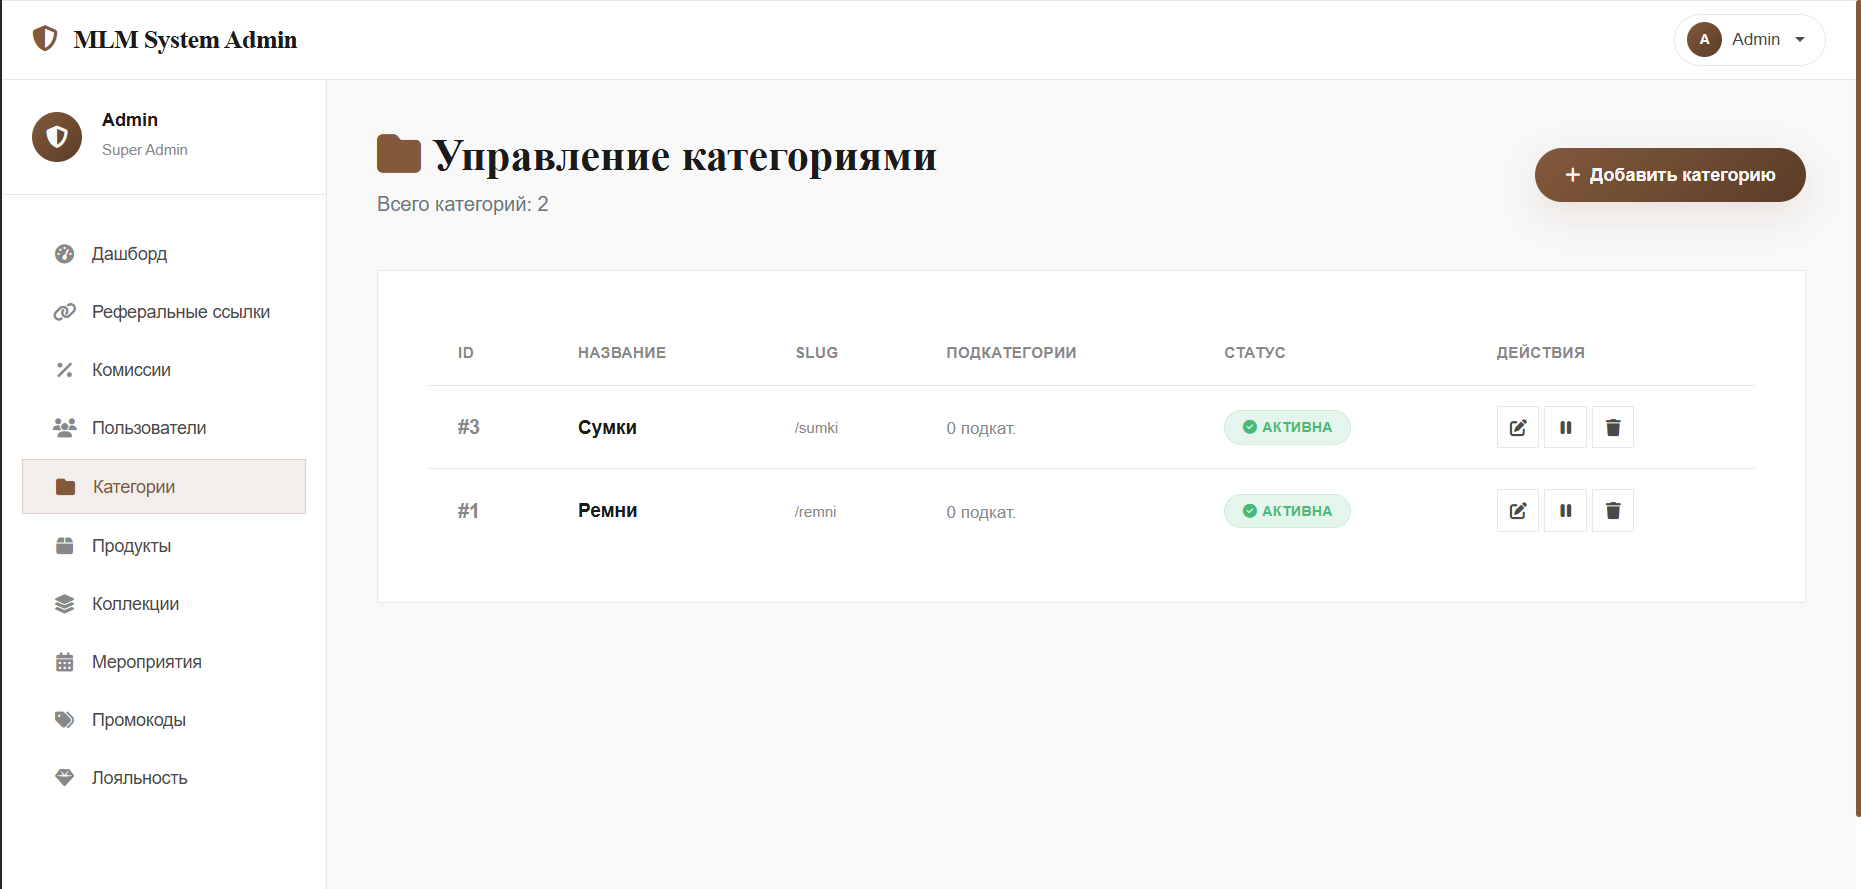This screenshot has width=1861, height=889.
Task: Click the category name Сумки
Action: [x=607, y=427]
